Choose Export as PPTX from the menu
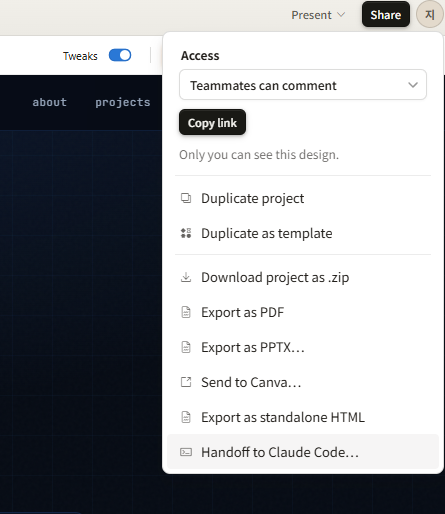This screenshot has width=445, height=514. click(303, 347)
